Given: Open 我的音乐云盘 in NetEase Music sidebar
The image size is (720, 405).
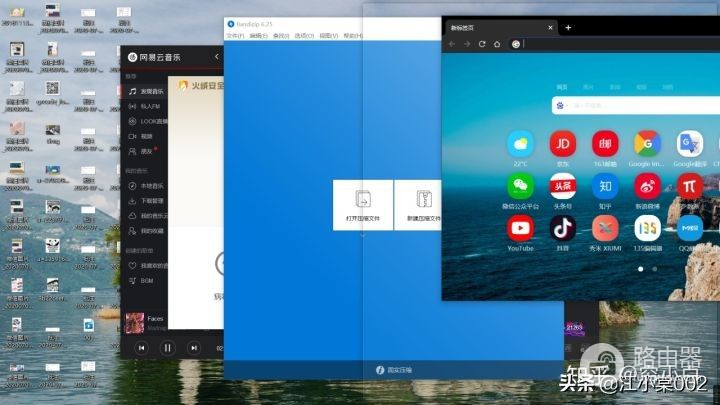Looking at the screenshot, I should (x=146, y=216).
